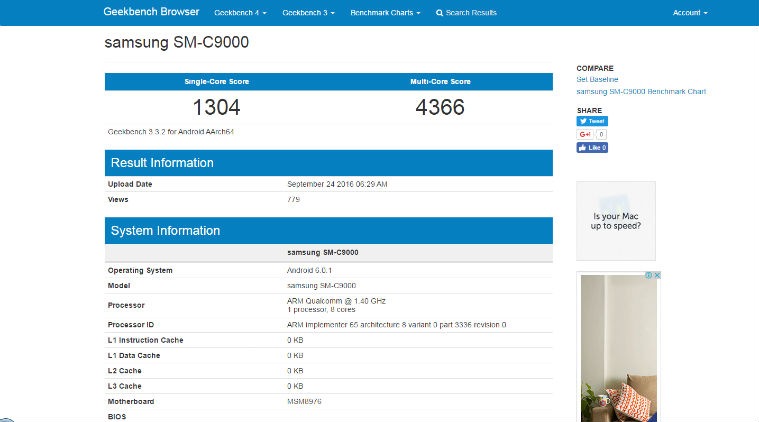Click the ARM Qualcomm @ 1.40 GHz value

336,301
